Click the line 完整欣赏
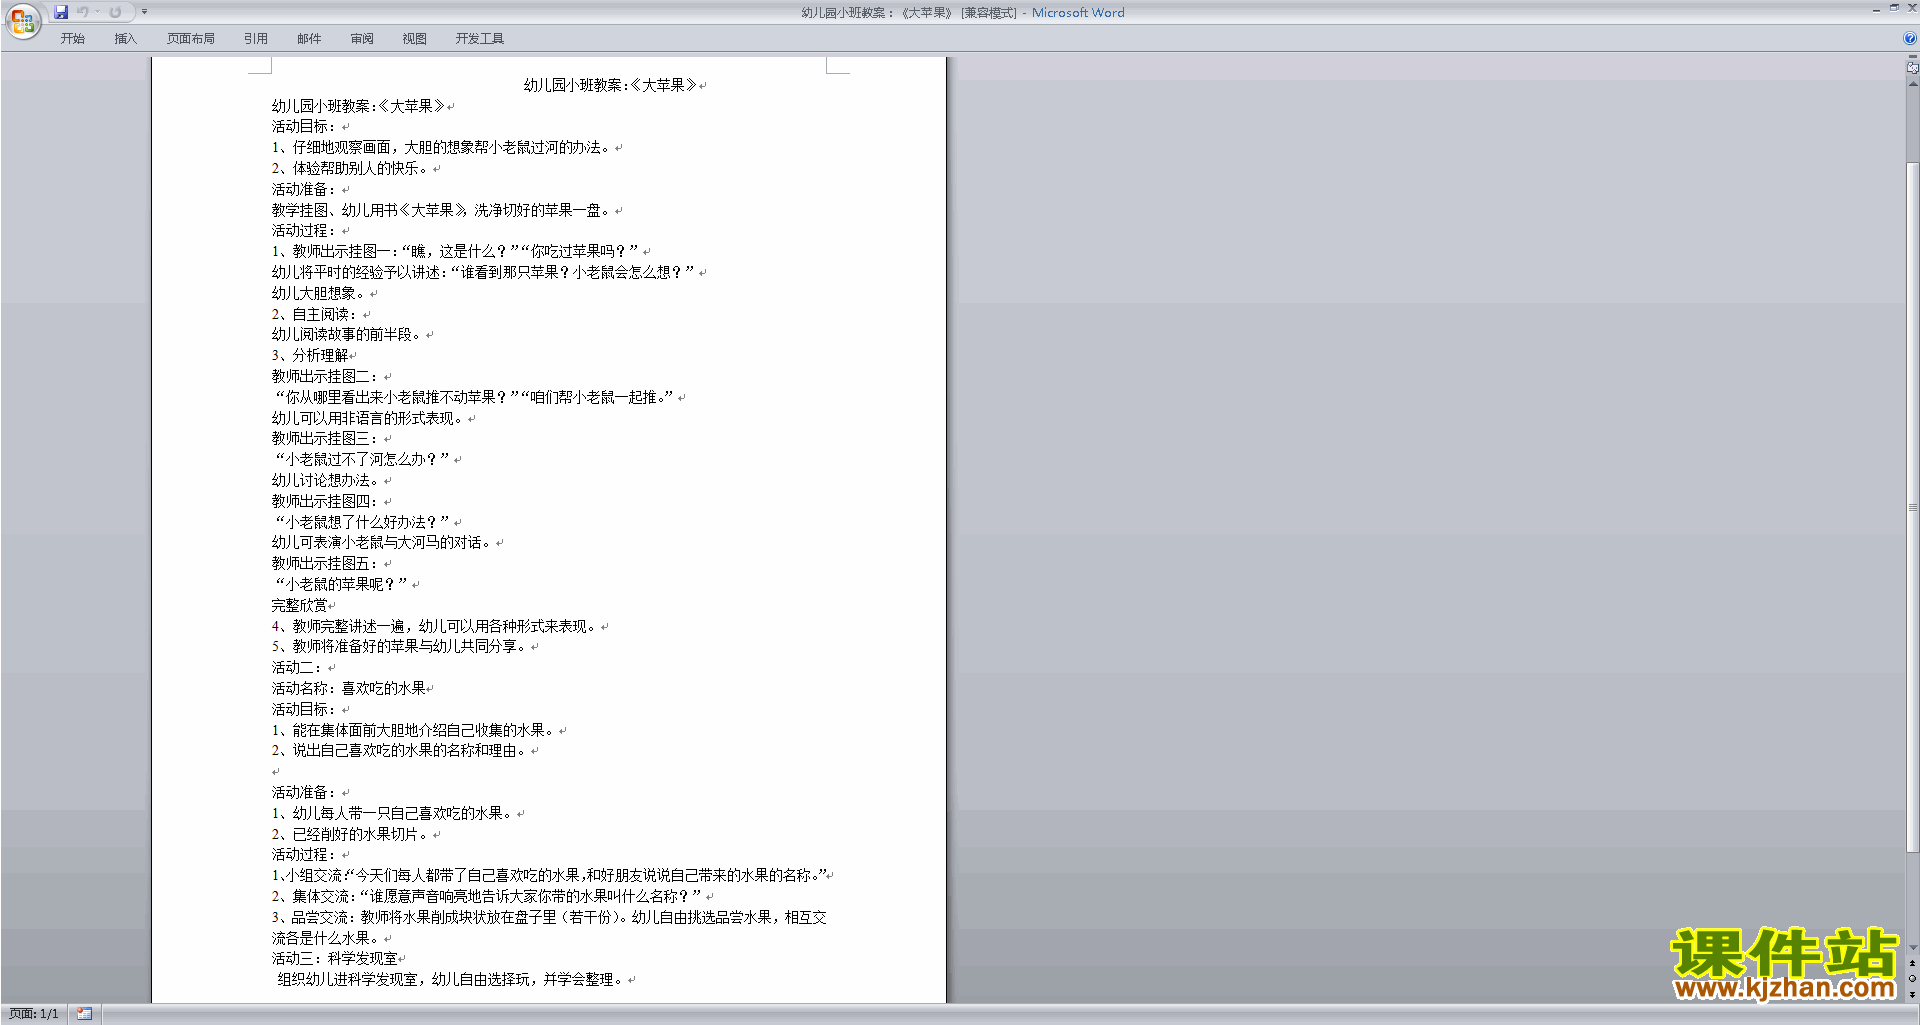The width and height of the screenshot is (1920, 1025). click(x=299, y=606)
